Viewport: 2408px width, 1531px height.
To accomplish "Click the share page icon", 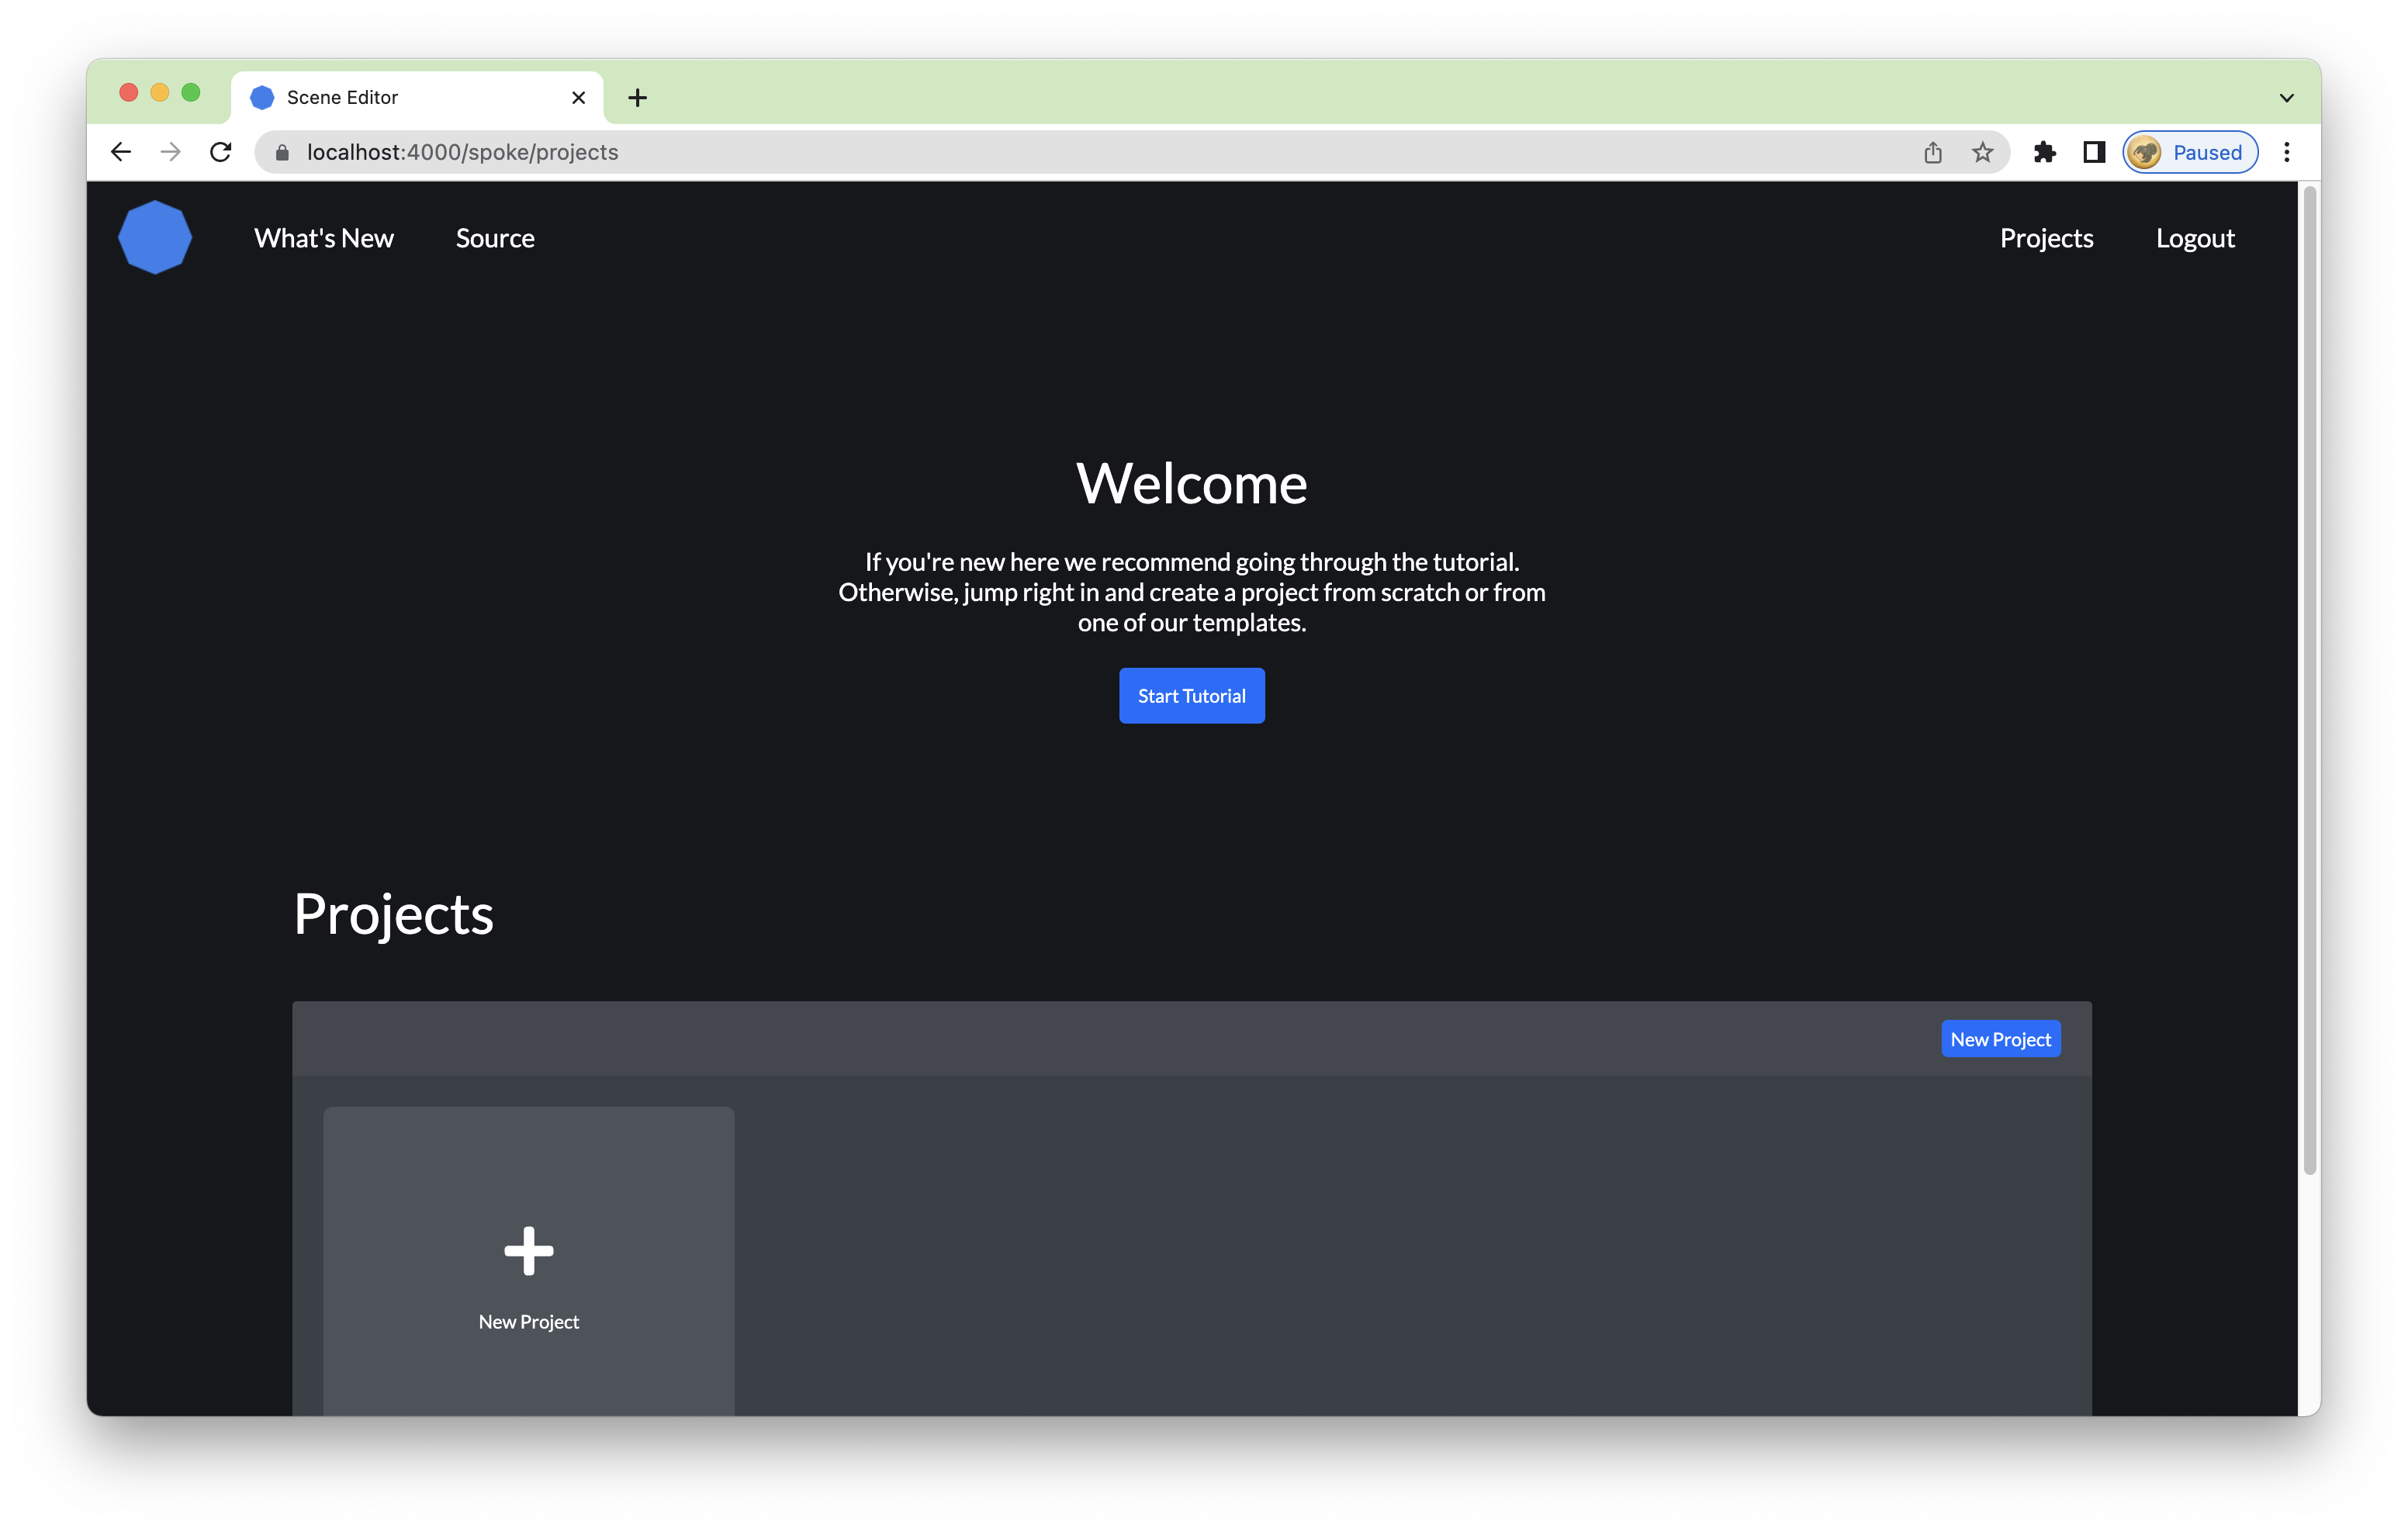I will [x=1932, y=152].
